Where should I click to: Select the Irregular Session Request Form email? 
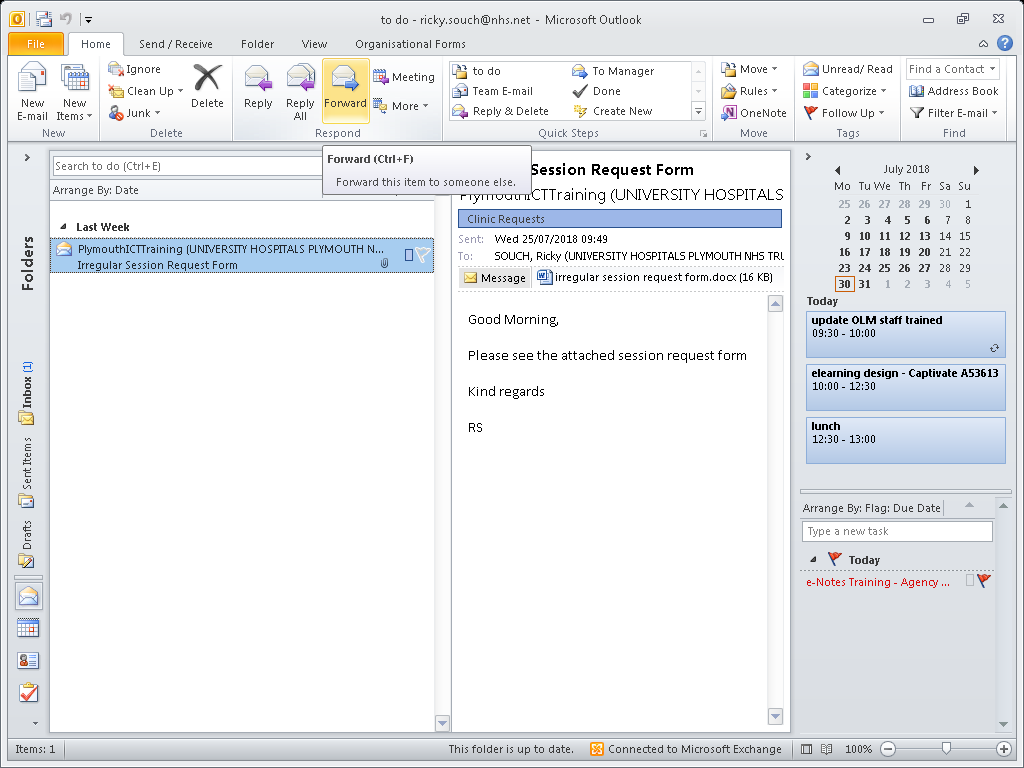point(242,256)
